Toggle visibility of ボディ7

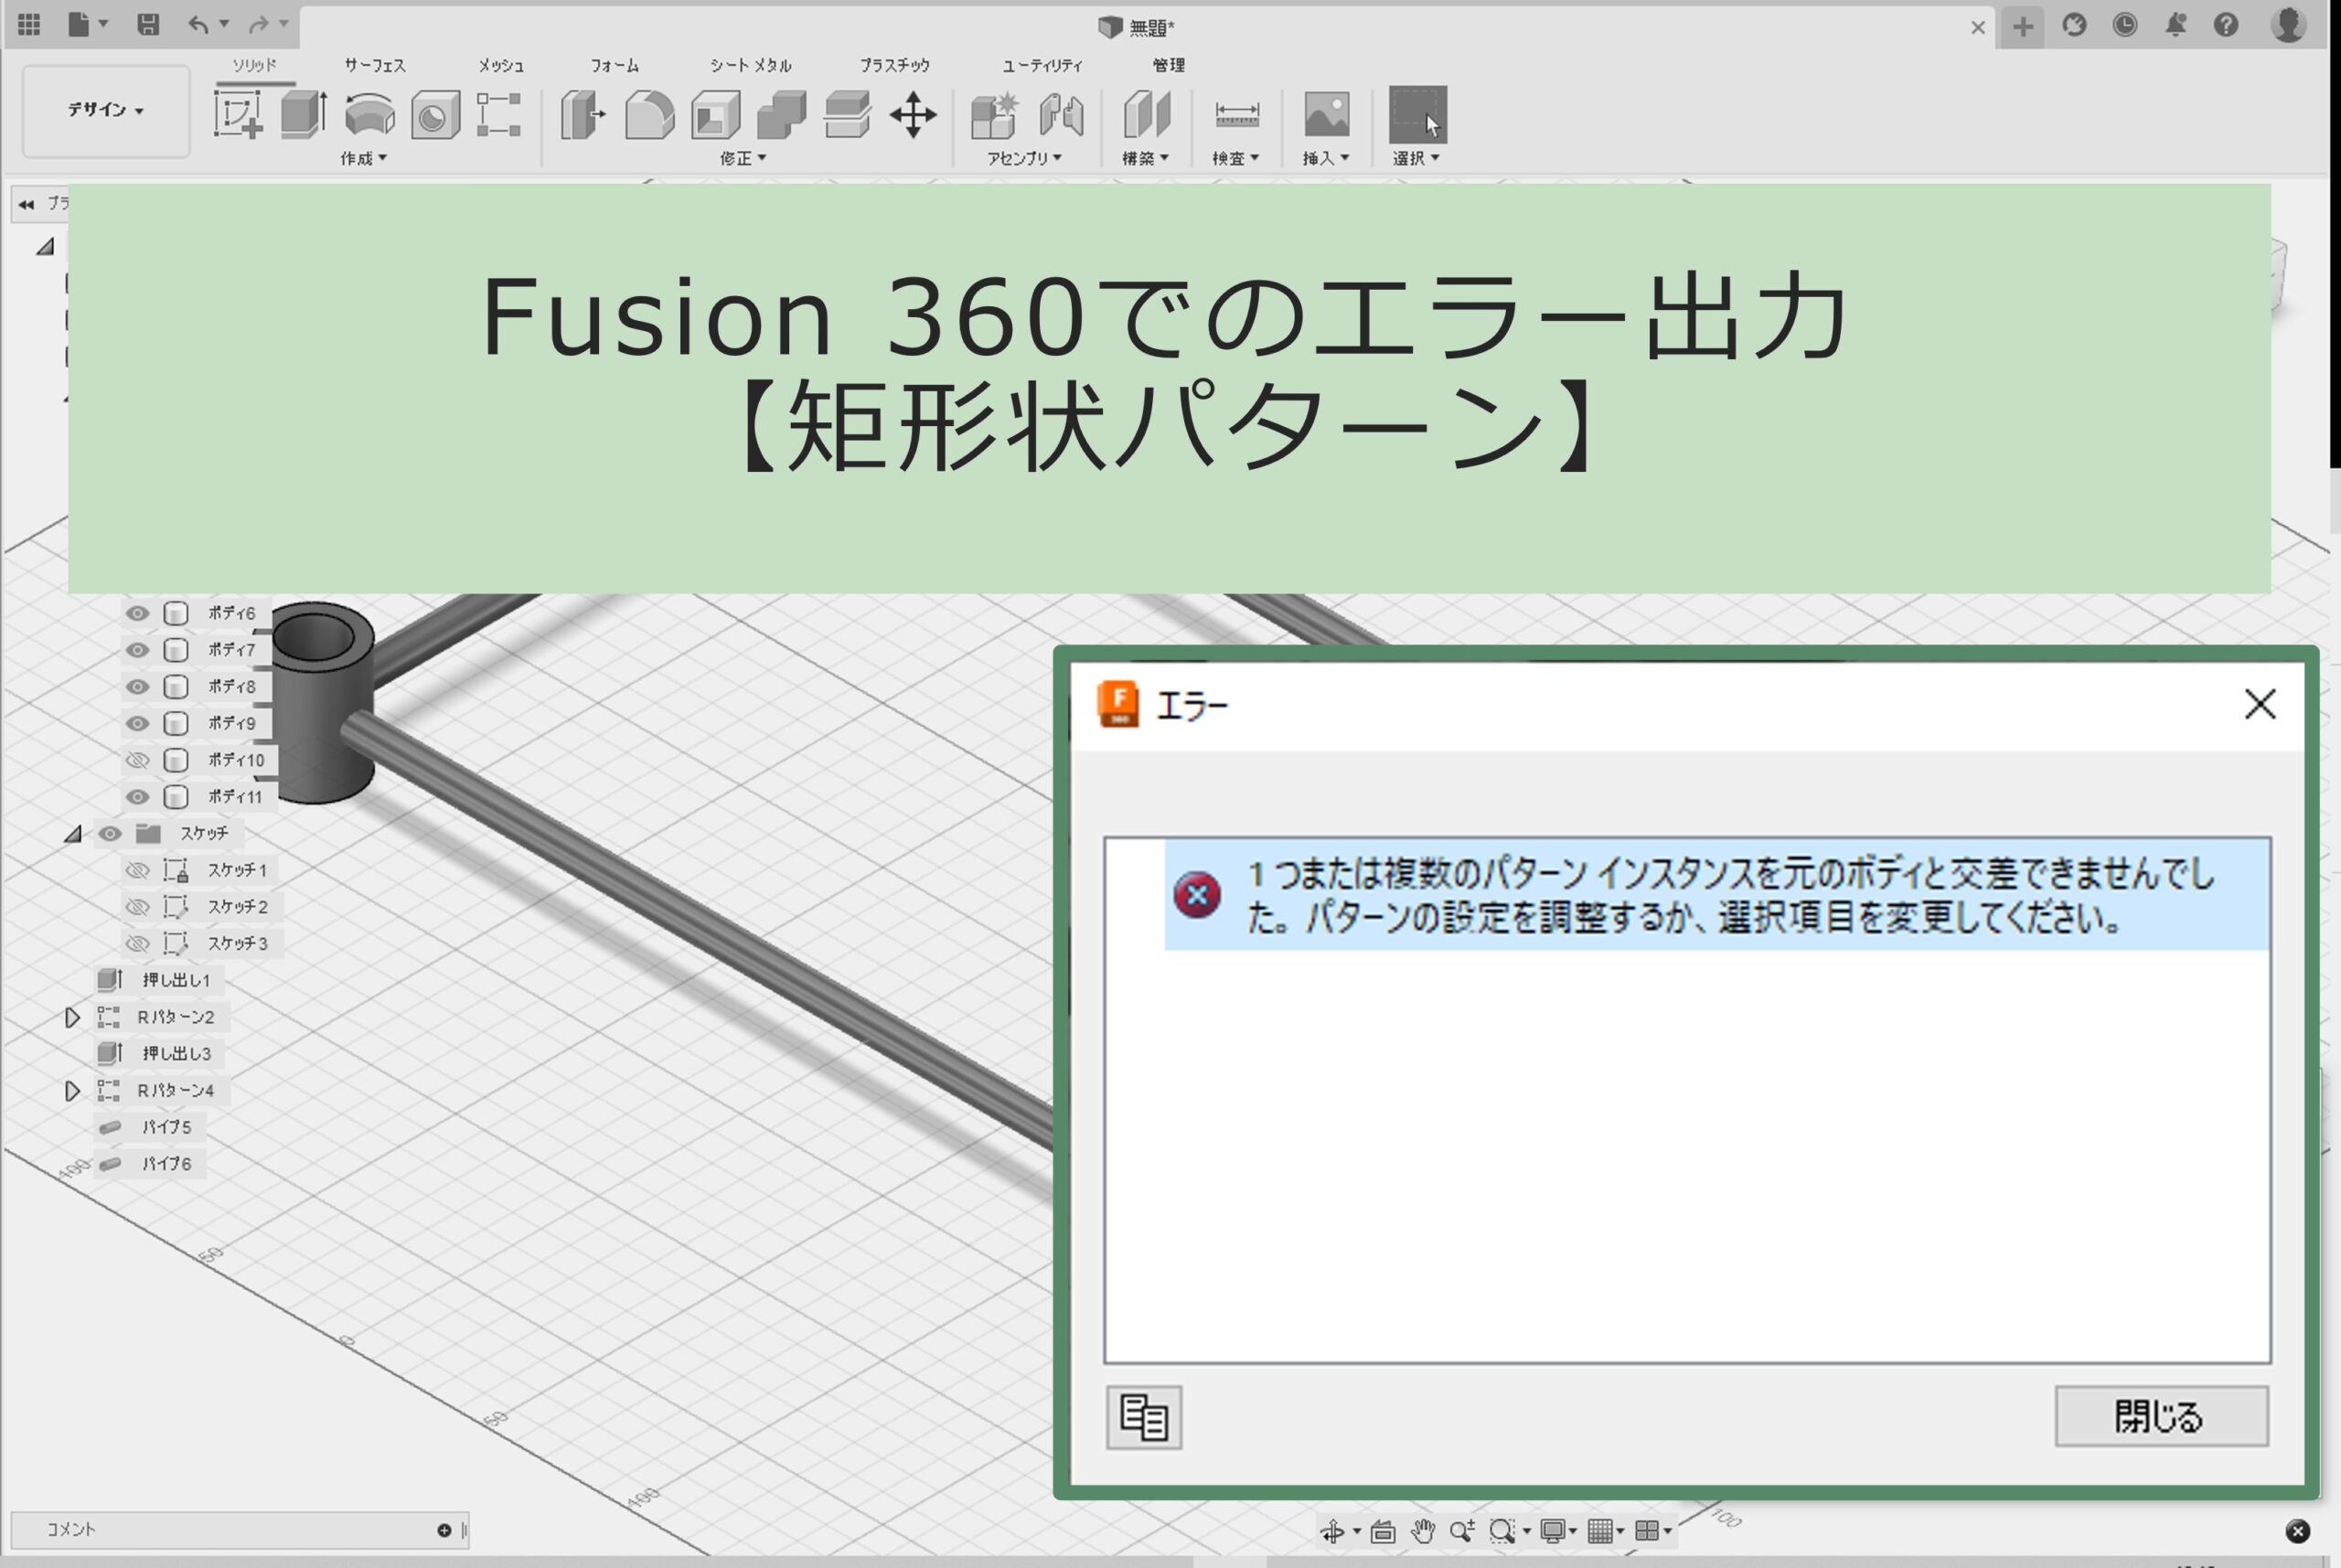[x=137, y=650]
